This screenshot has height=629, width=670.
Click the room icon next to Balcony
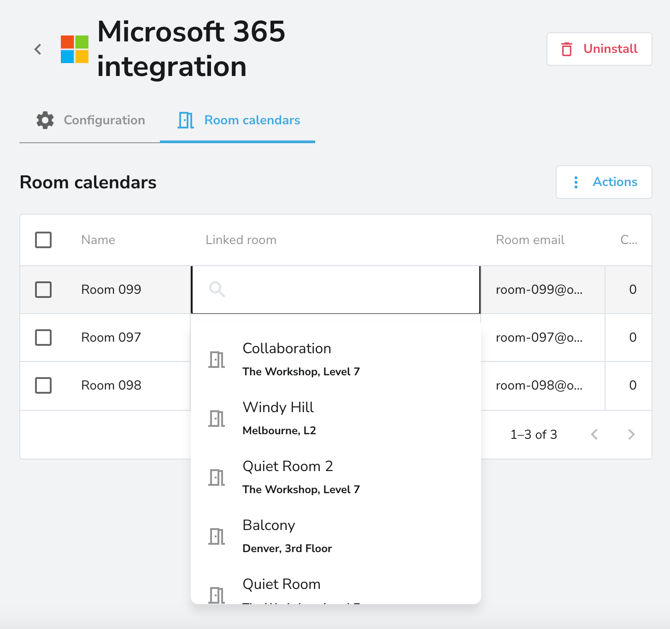click(x=216, y=537)
